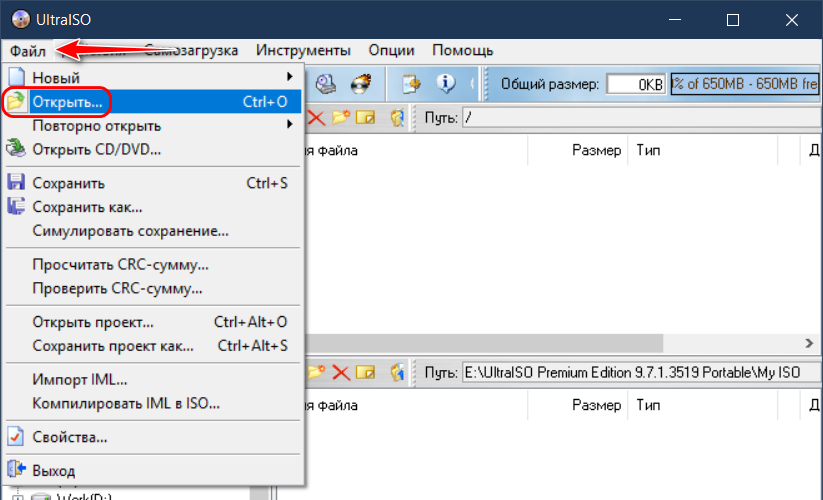Click the red X delete icon in lower pane

(341, 373)
